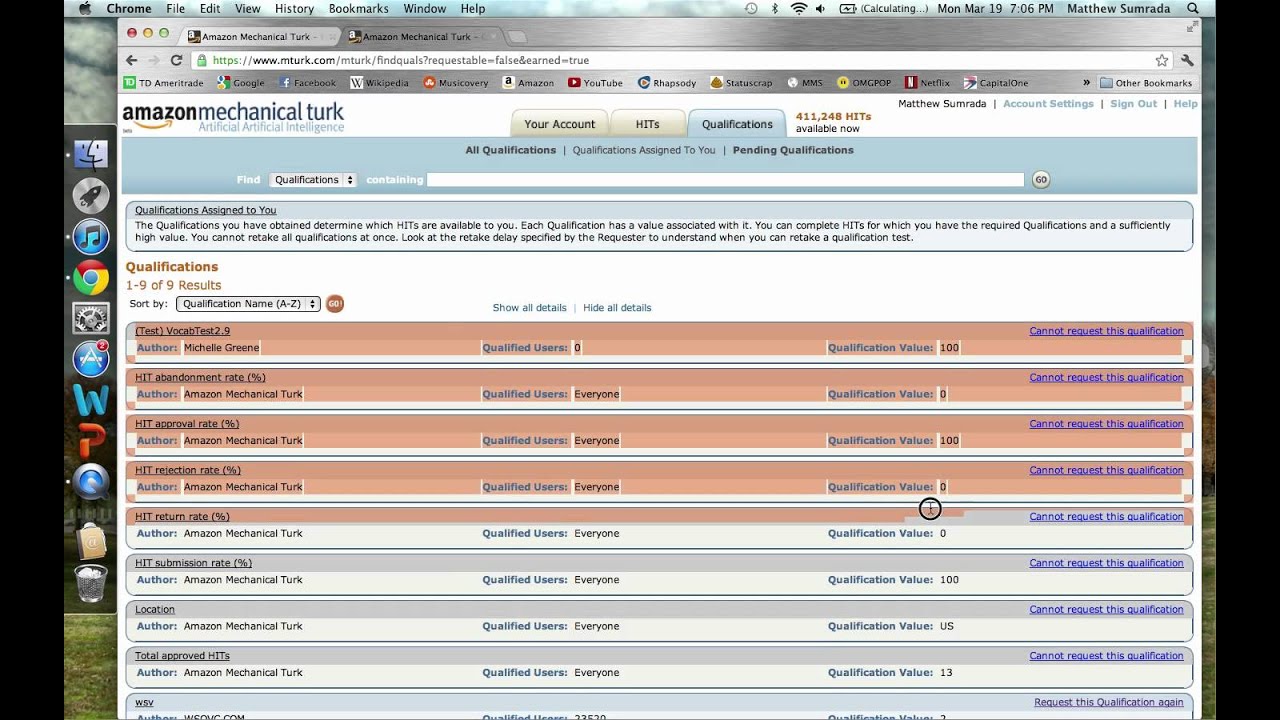The image size is (1280, 720).
Task: Open iTunes from the Dock
Action: [91, 237]
